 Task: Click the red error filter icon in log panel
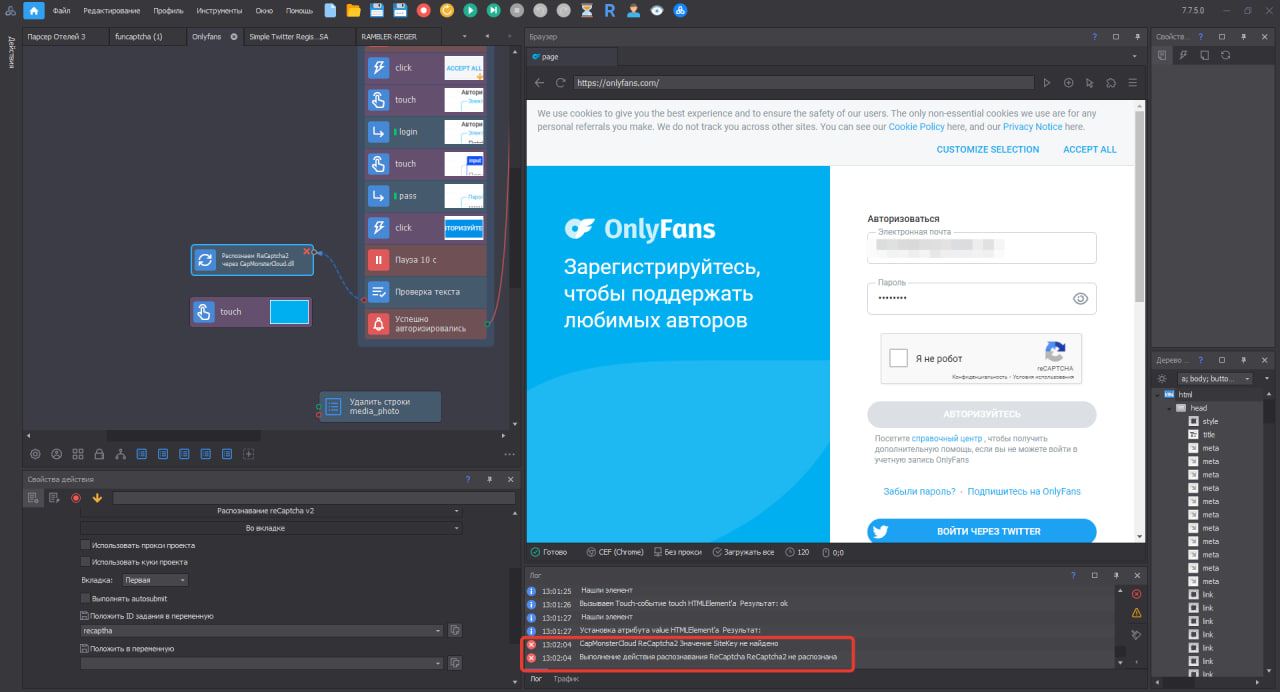(x=1137, y=594)
